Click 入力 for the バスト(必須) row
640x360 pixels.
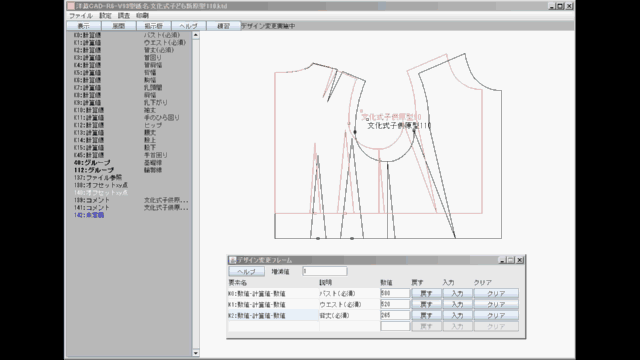457,293
